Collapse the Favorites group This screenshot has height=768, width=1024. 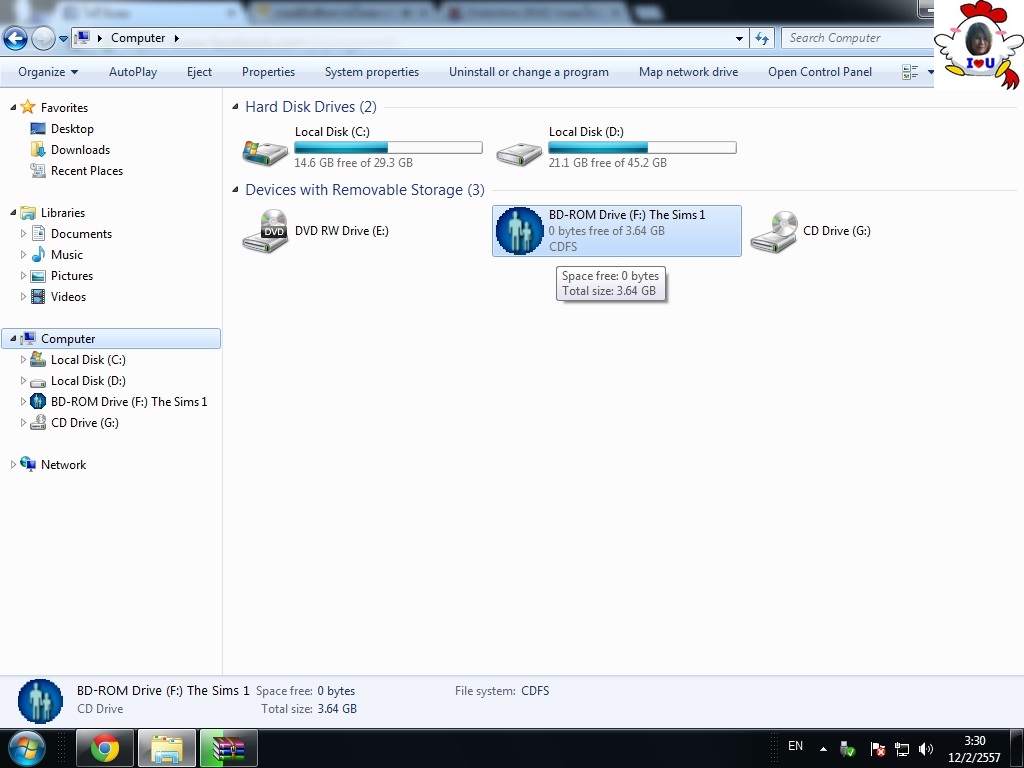[13, 107]
